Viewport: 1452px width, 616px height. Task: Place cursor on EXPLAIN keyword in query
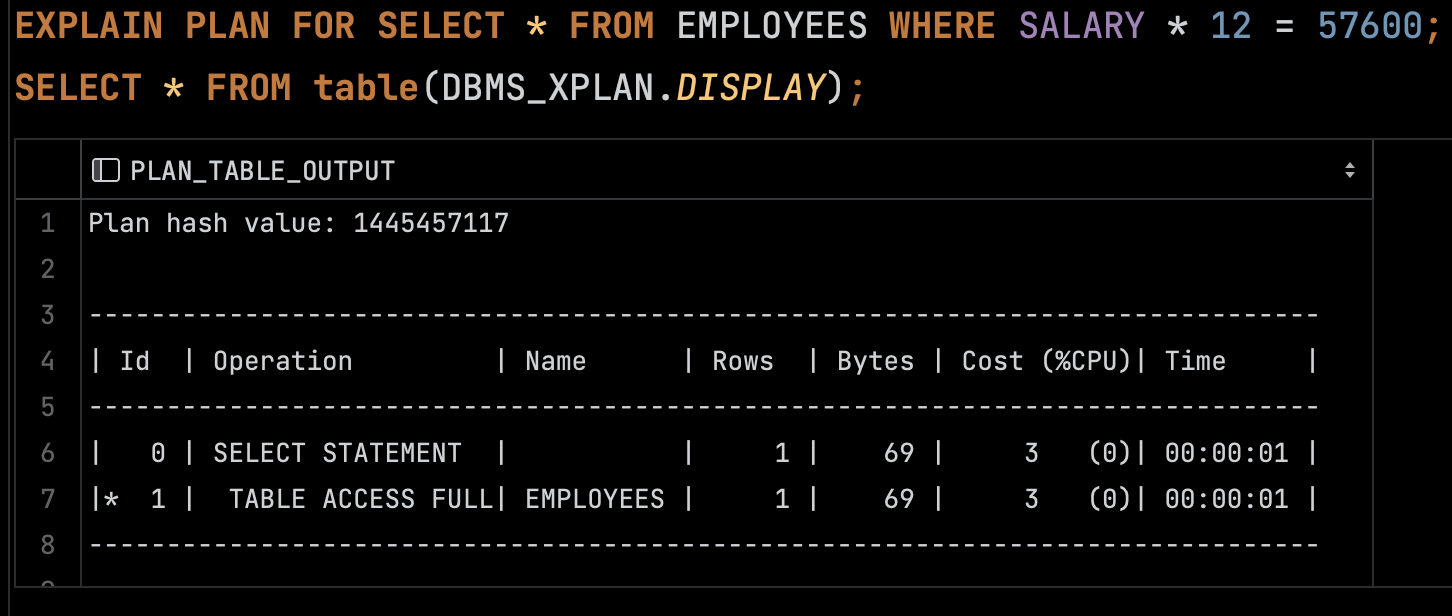point(89,26)
